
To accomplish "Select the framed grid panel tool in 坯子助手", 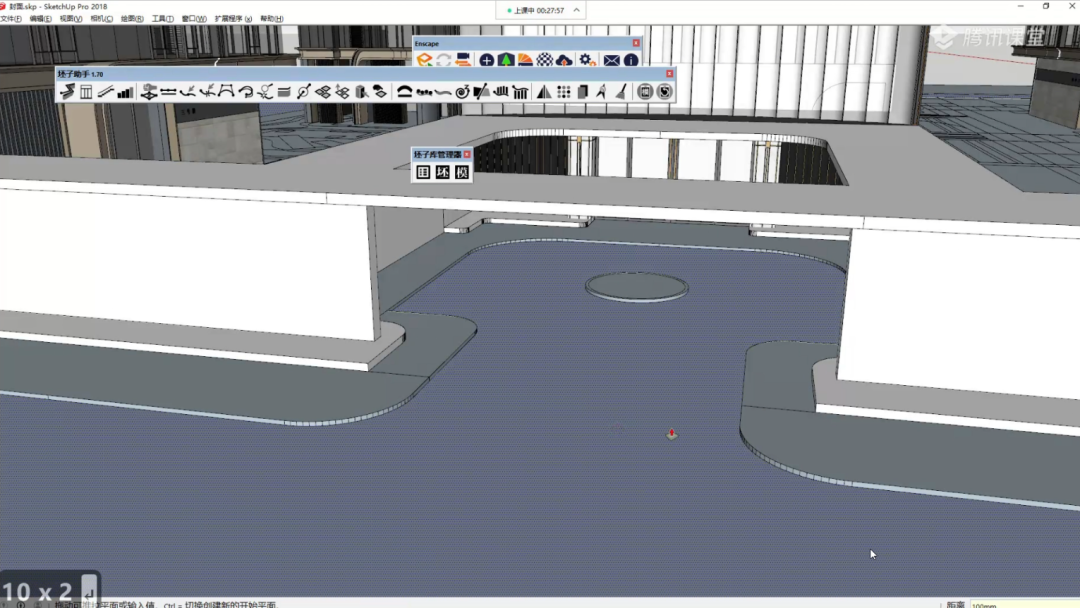I will (86, 92).
